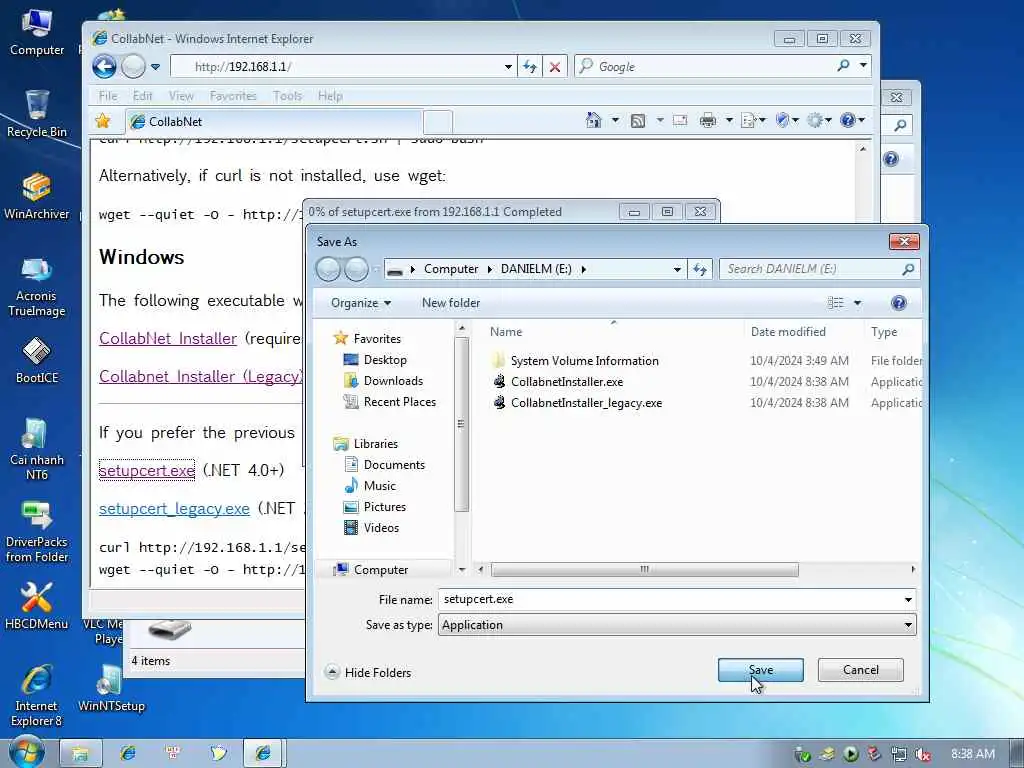The image size is (1024, 768).
Task: Open the change view options dropdown
Action: (857, 303)
